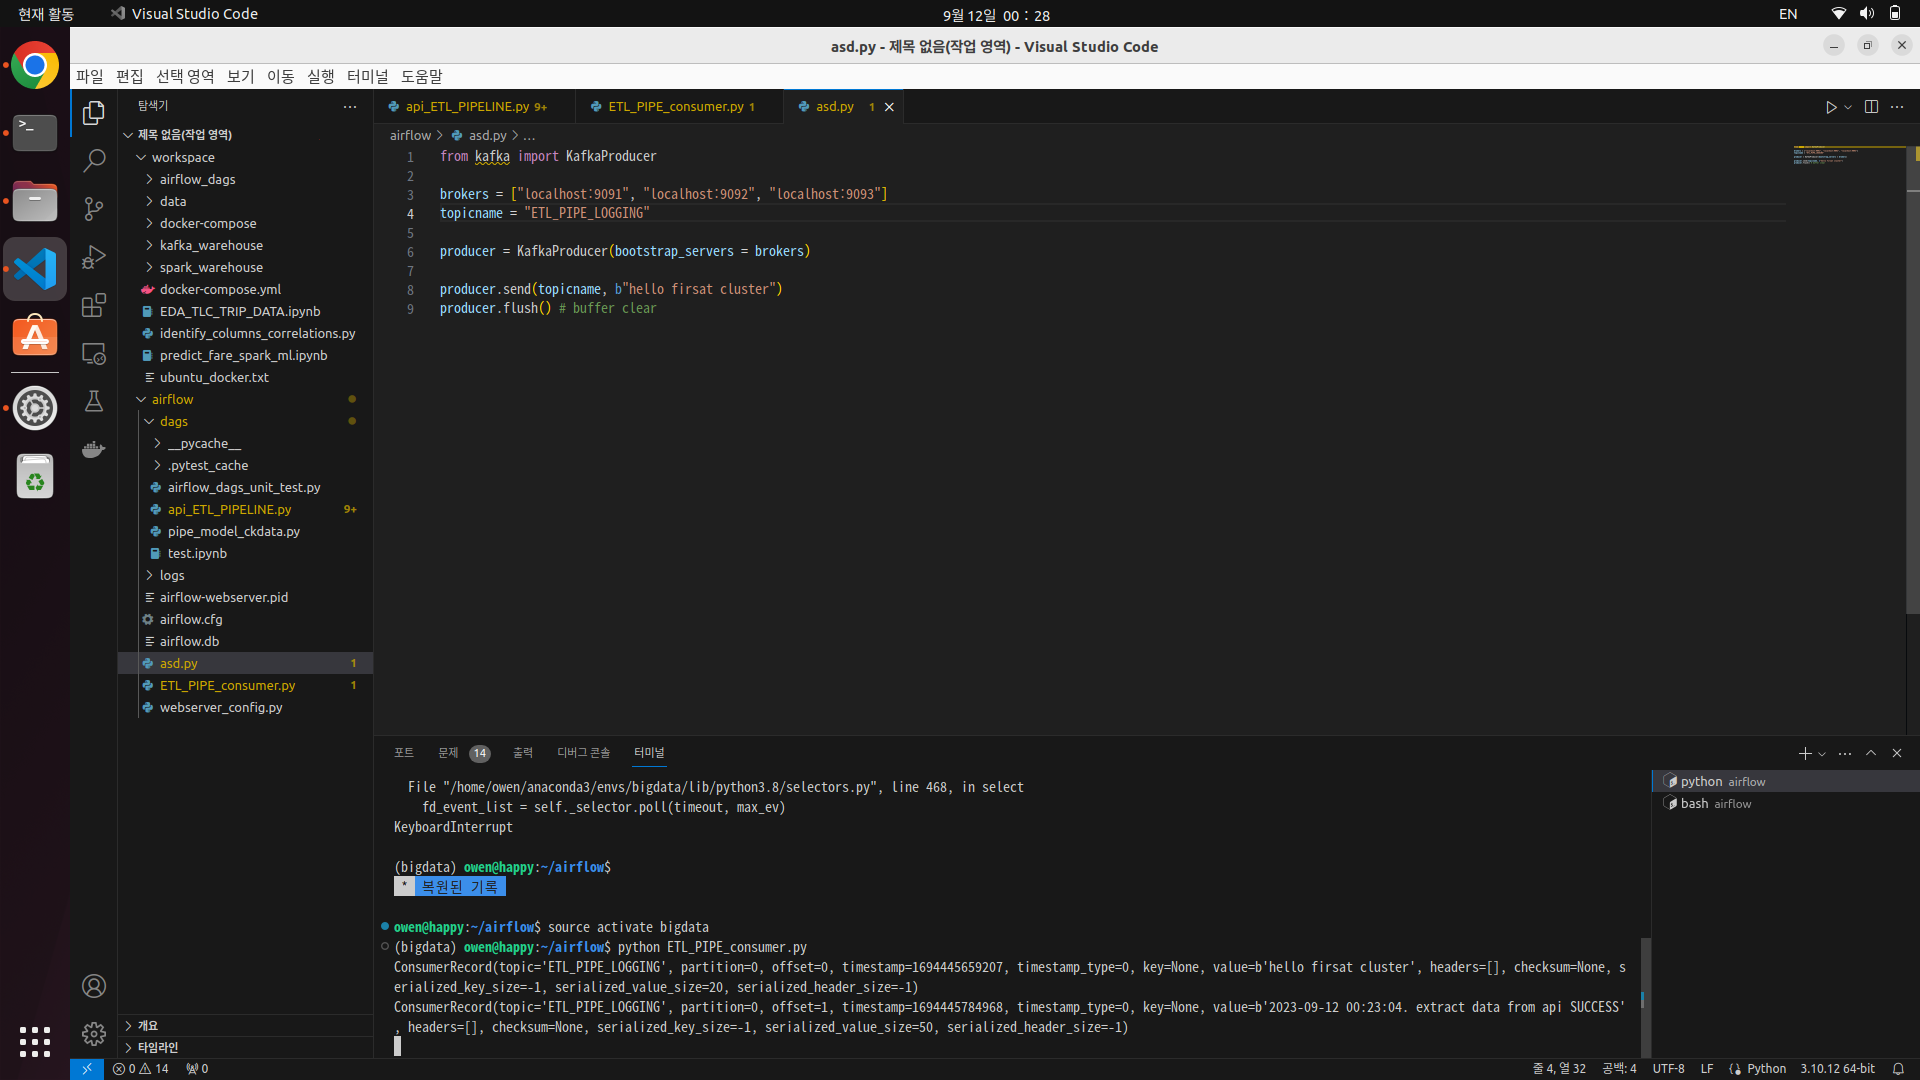Screen dimensions: 1920x1080
Task: Expand the 타임라인 section
Action: point(157,1047)
